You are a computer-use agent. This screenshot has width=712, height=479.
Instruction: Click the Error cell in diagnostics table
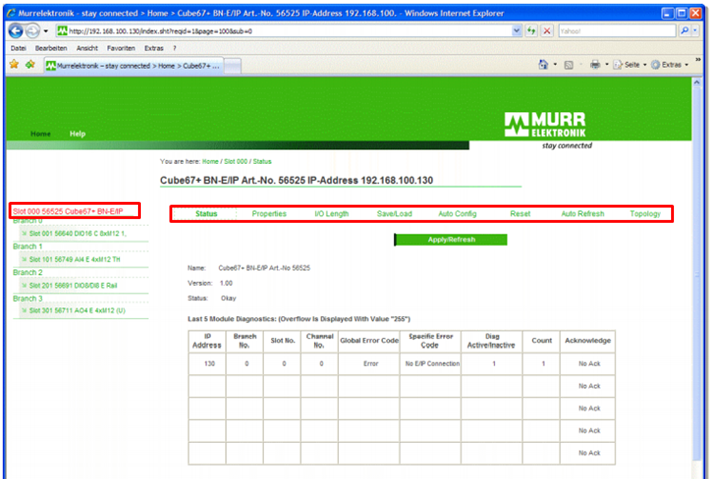point(371,364)
